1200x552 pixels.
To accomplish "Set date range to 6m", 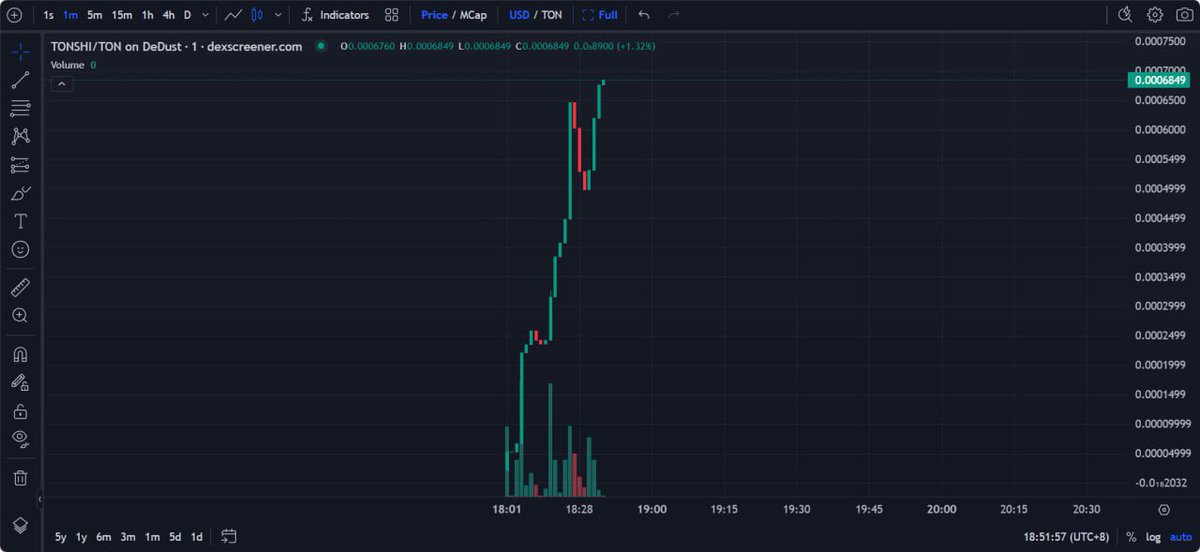I will pyautogui.click(x=104, y=537).
